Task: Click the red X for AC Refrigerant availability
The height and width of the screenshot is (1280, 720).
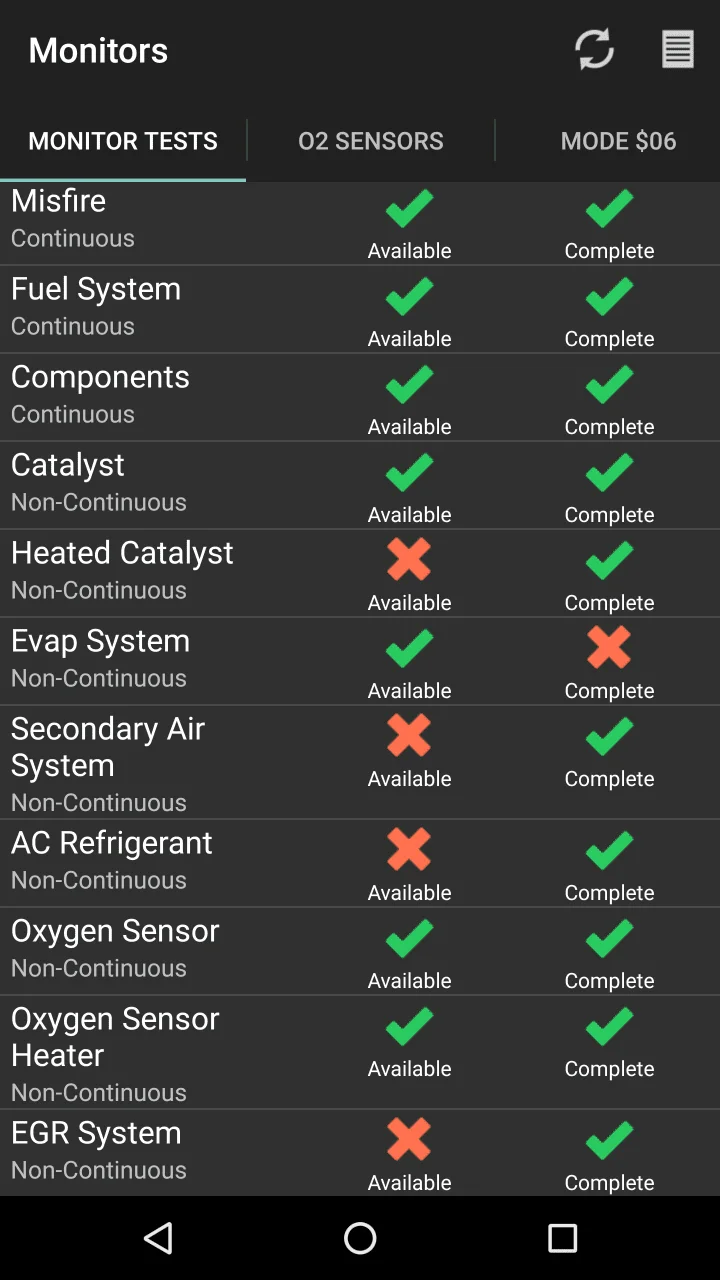Action: tap(409, 850)
